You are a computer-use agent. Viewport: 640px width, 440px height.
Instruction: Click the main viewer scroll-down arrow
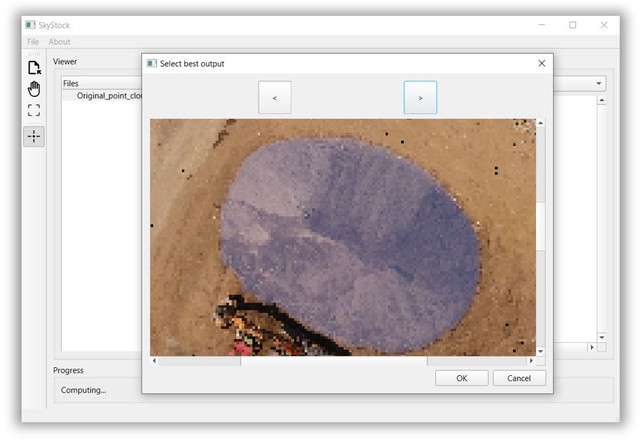tap(602, 338)
